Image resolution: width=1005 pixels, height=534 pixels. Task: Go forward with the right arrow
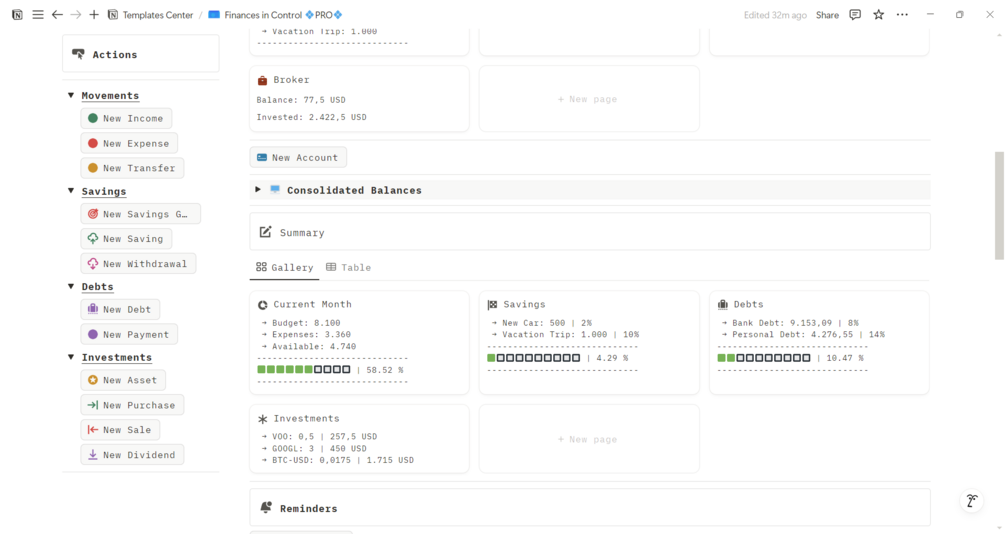click(x=76, y=15)
